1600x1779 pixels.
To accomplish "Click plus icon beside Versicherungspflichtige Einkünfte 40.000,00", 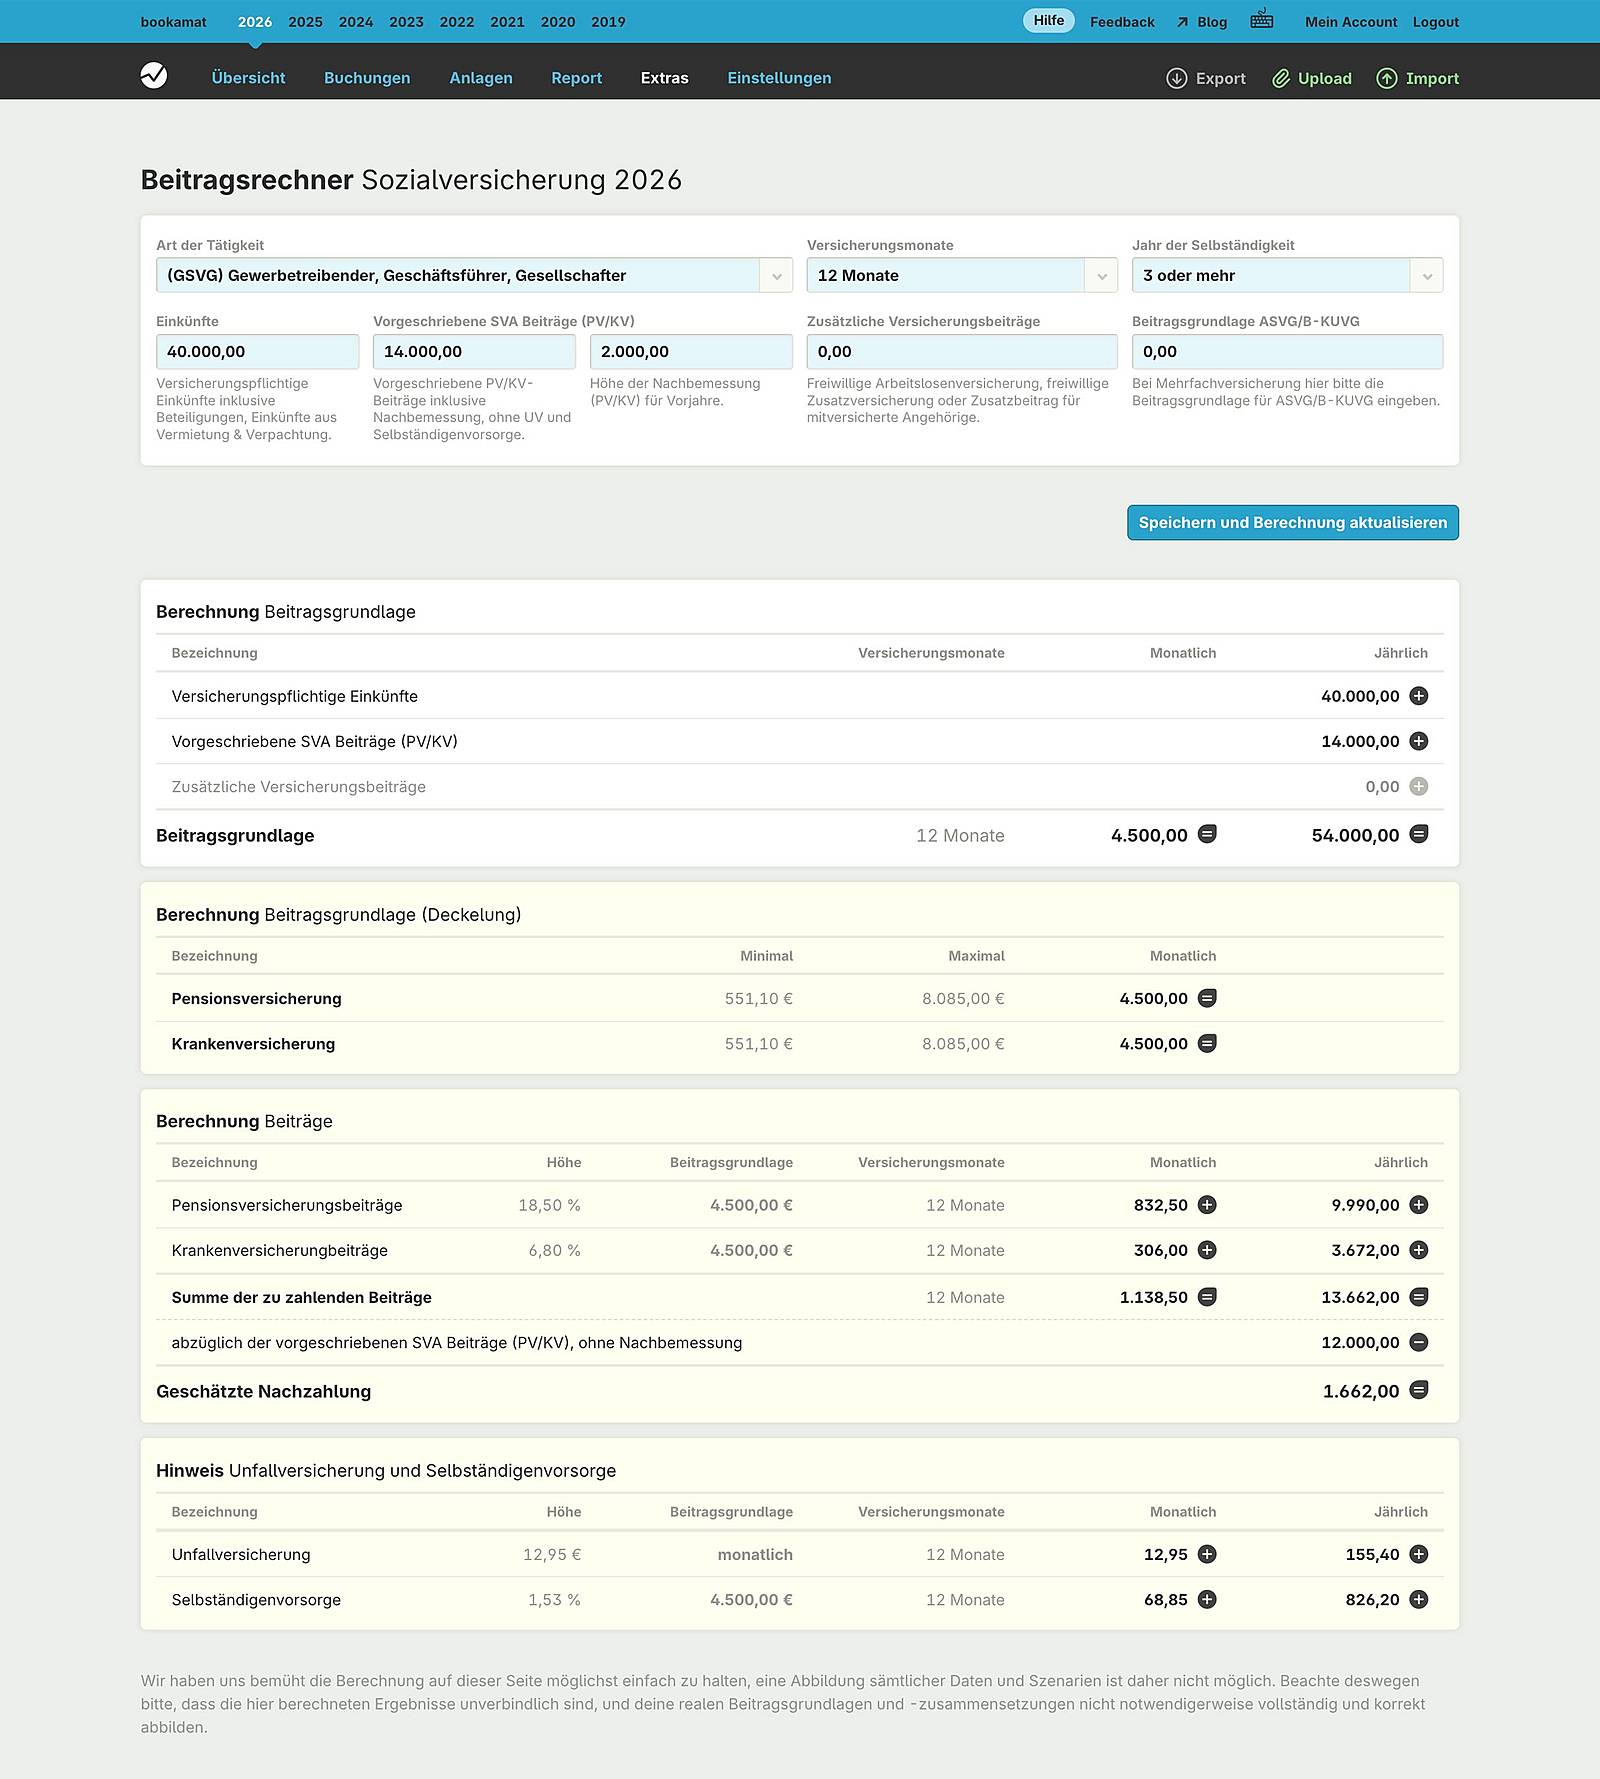I will 1418,696.
